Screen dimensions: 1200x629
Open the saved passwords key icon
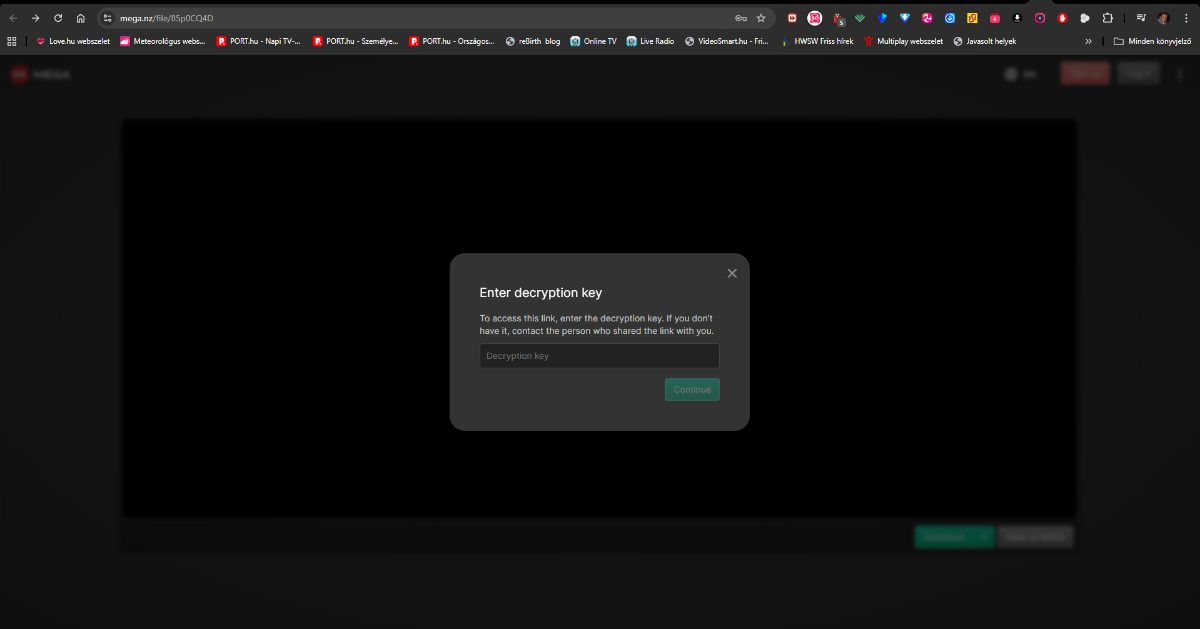coord(740,18)
